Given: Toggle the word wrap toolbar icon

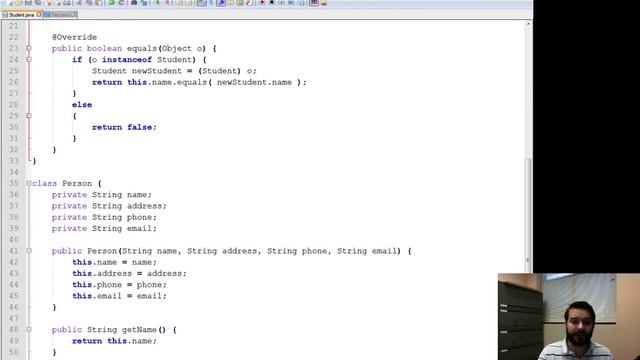Looking at the screenshot, I should tap(202, 3).
